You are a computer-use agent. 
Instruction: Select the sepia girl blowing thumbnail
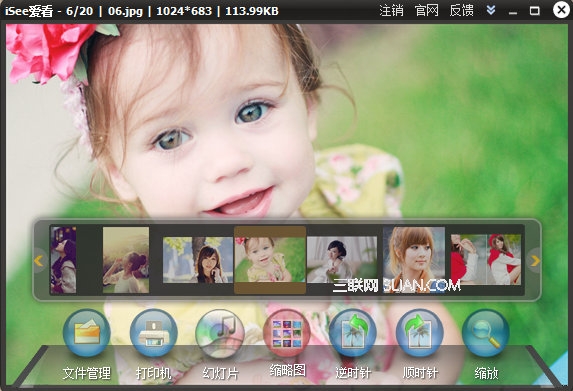[126, 260]
